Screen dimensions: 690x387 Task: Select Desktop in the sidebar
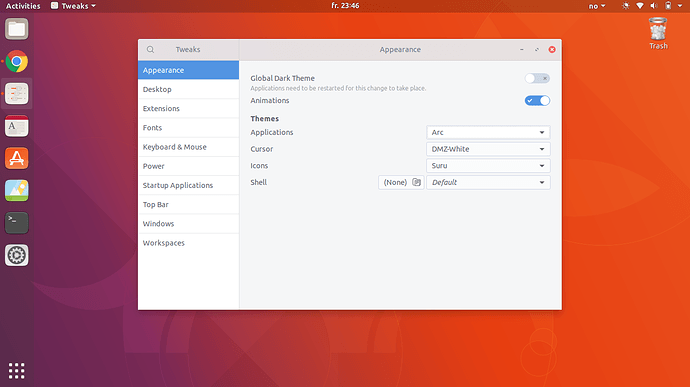(188, 89)
